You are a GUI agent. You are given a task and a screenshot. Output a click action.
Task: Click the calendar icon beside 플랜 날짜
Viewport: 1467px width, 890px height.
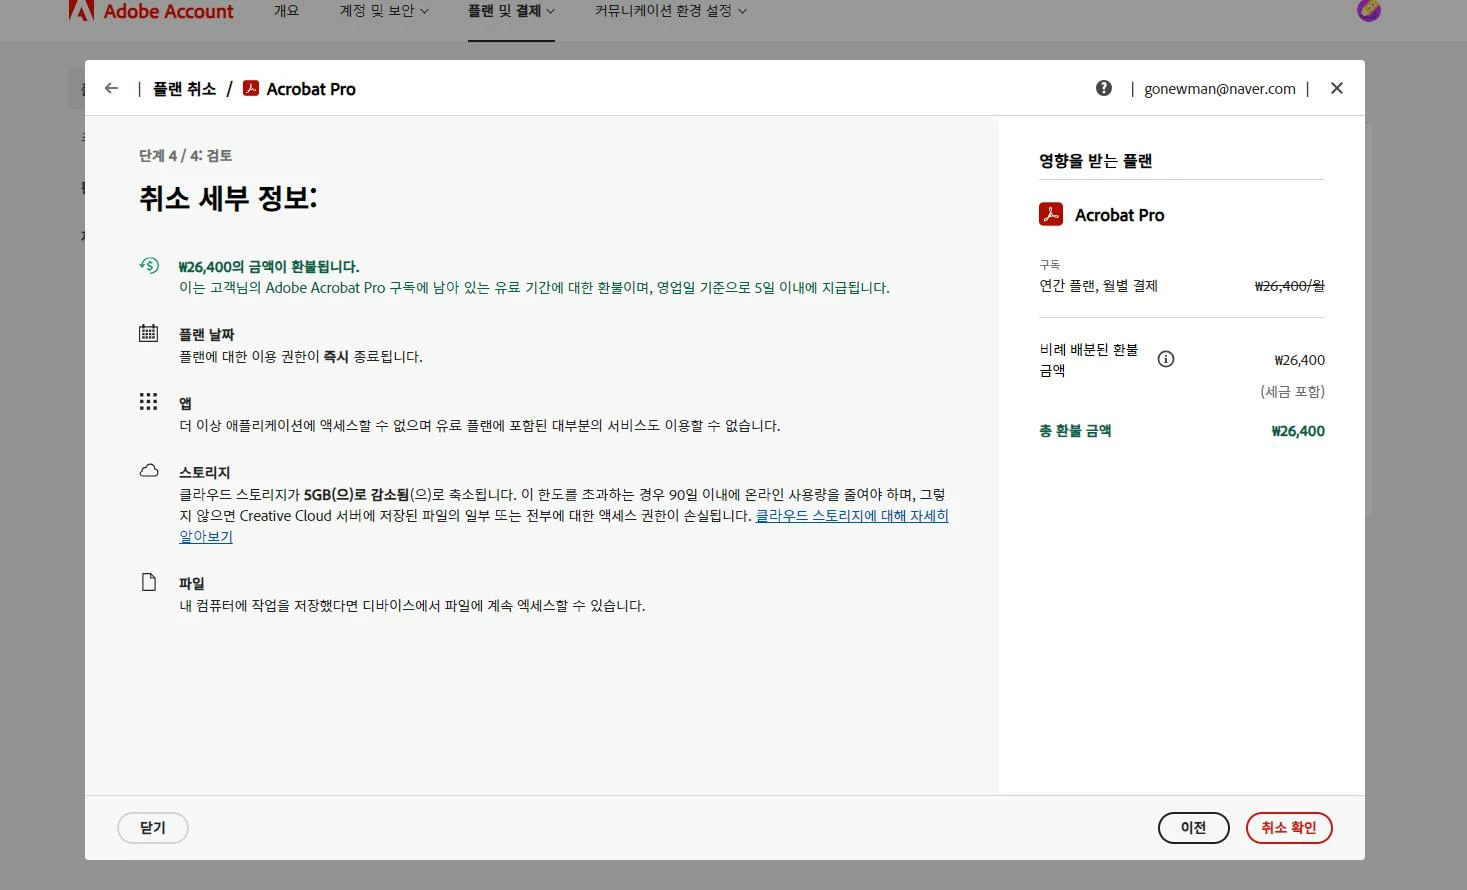pyautogui.click(x=148, y=333)
